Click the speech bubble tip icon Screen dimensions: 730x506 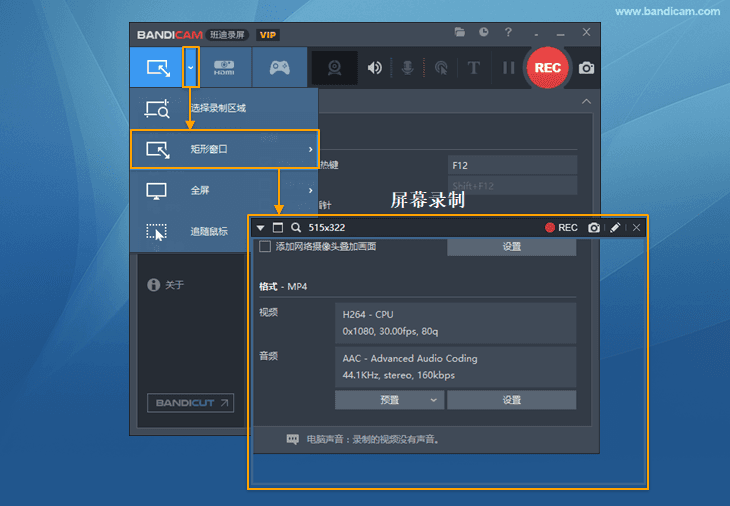click(293, 439)
